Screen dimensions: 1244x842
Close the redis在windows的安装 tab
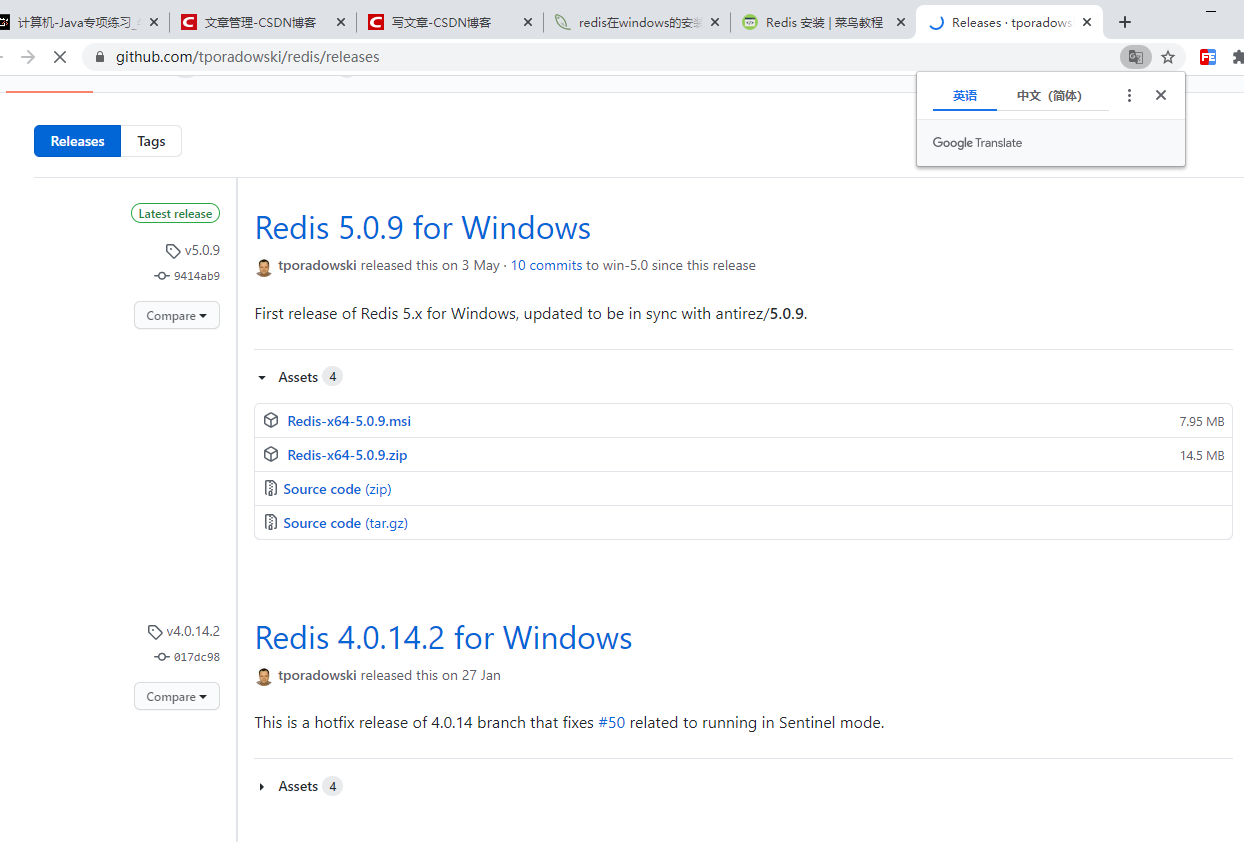coord(714,22)
